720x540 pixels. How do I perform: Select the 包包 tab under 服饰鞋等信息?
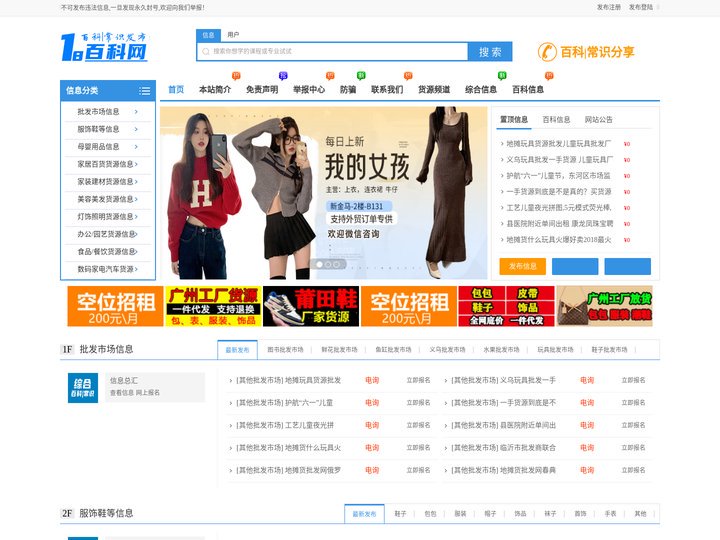point(430,514)
